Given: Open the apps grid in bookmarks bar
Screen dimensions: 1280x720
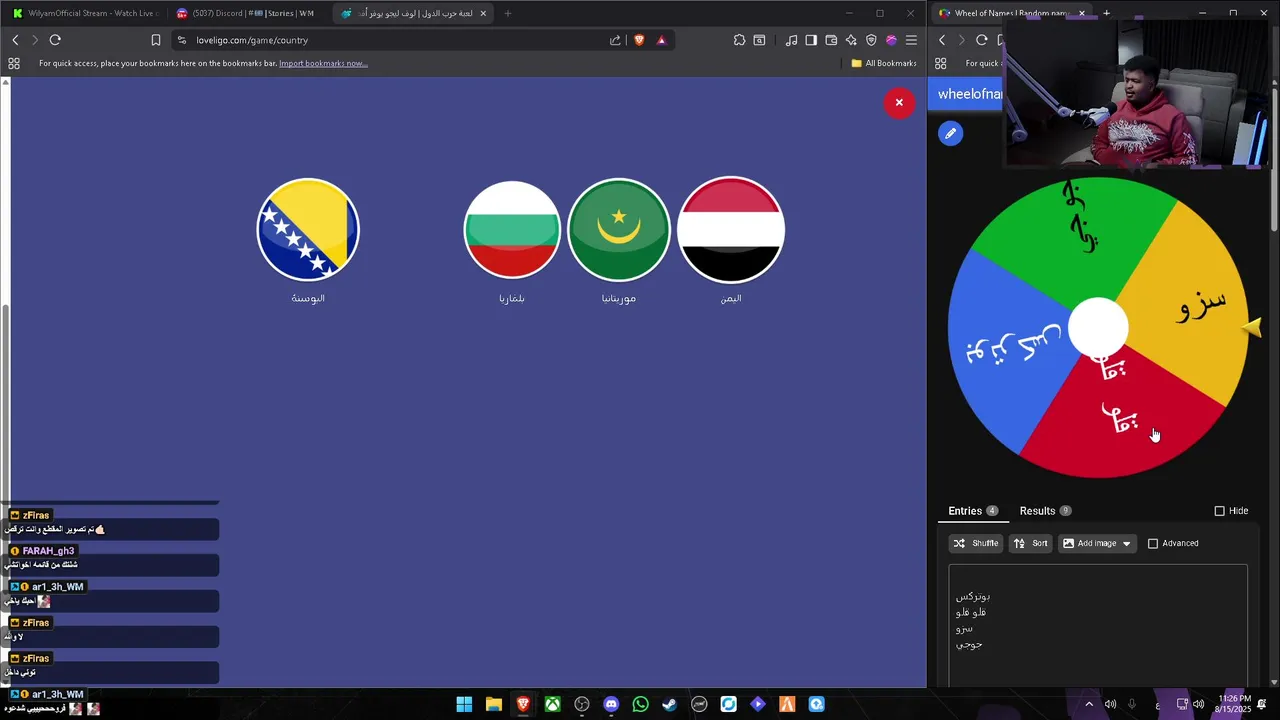Looking at the screenshot, I should click(x=14, y=63).
